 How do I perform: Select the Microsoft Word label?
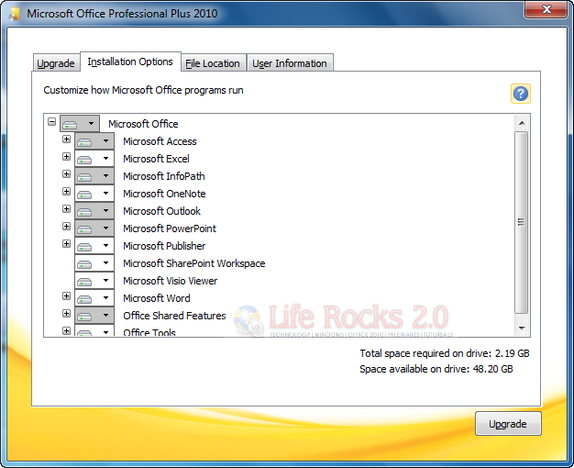pos(157,298)
